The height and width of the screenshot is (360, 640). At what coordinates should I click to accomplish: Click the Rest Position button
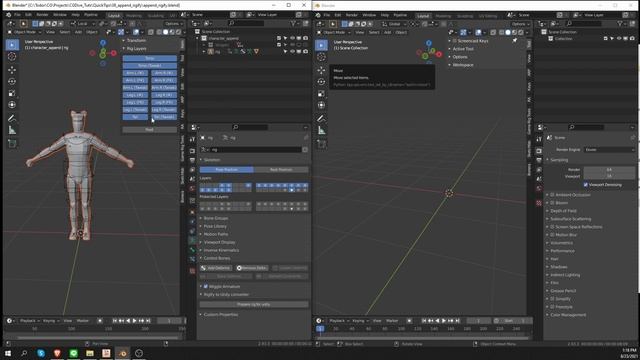(x=281, y=169)
